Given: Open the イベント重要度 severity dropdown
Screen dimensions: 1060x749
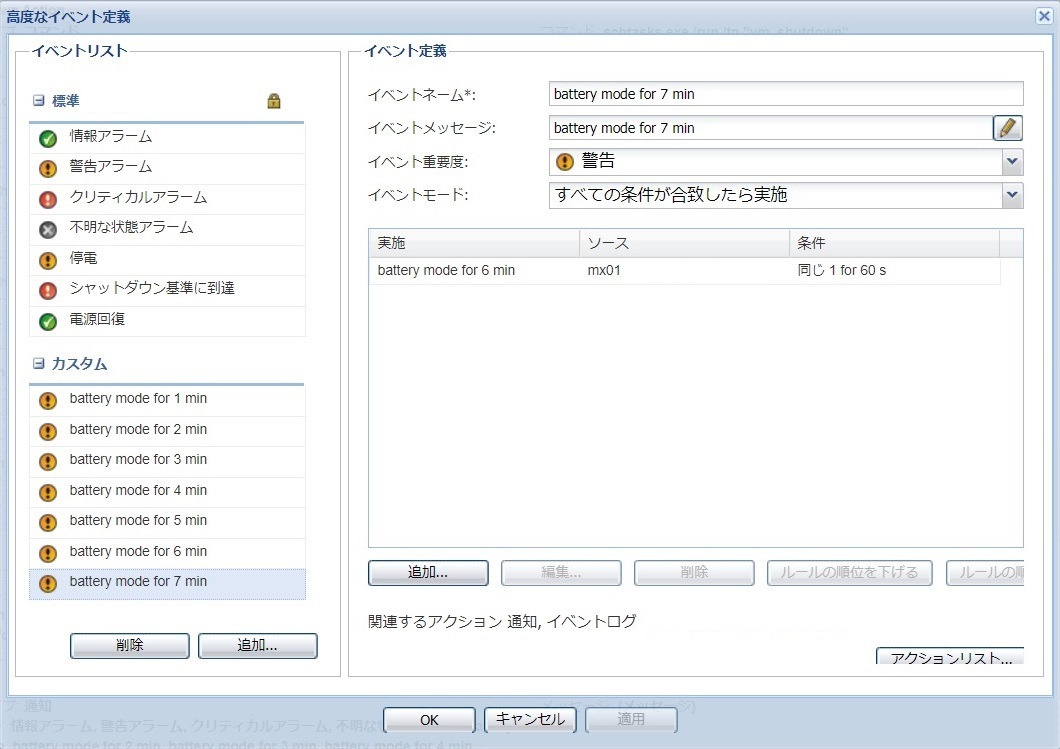Looking at the screenshot, I should (x=1012, y=161).
